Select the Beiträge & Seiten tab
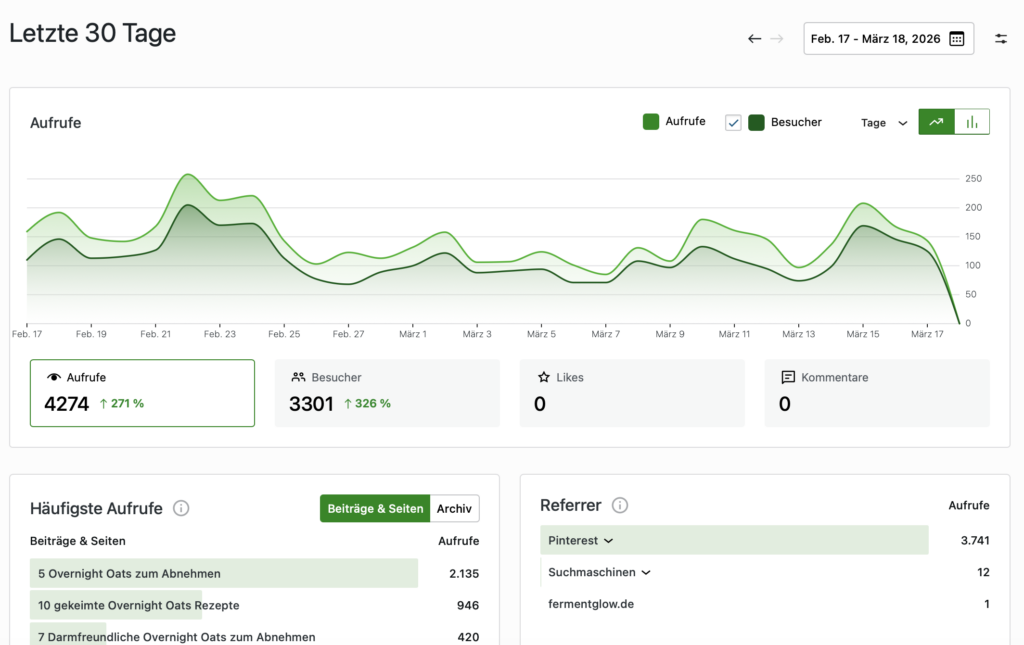This screenshot has height=645, width=1024. pos(375,508)
